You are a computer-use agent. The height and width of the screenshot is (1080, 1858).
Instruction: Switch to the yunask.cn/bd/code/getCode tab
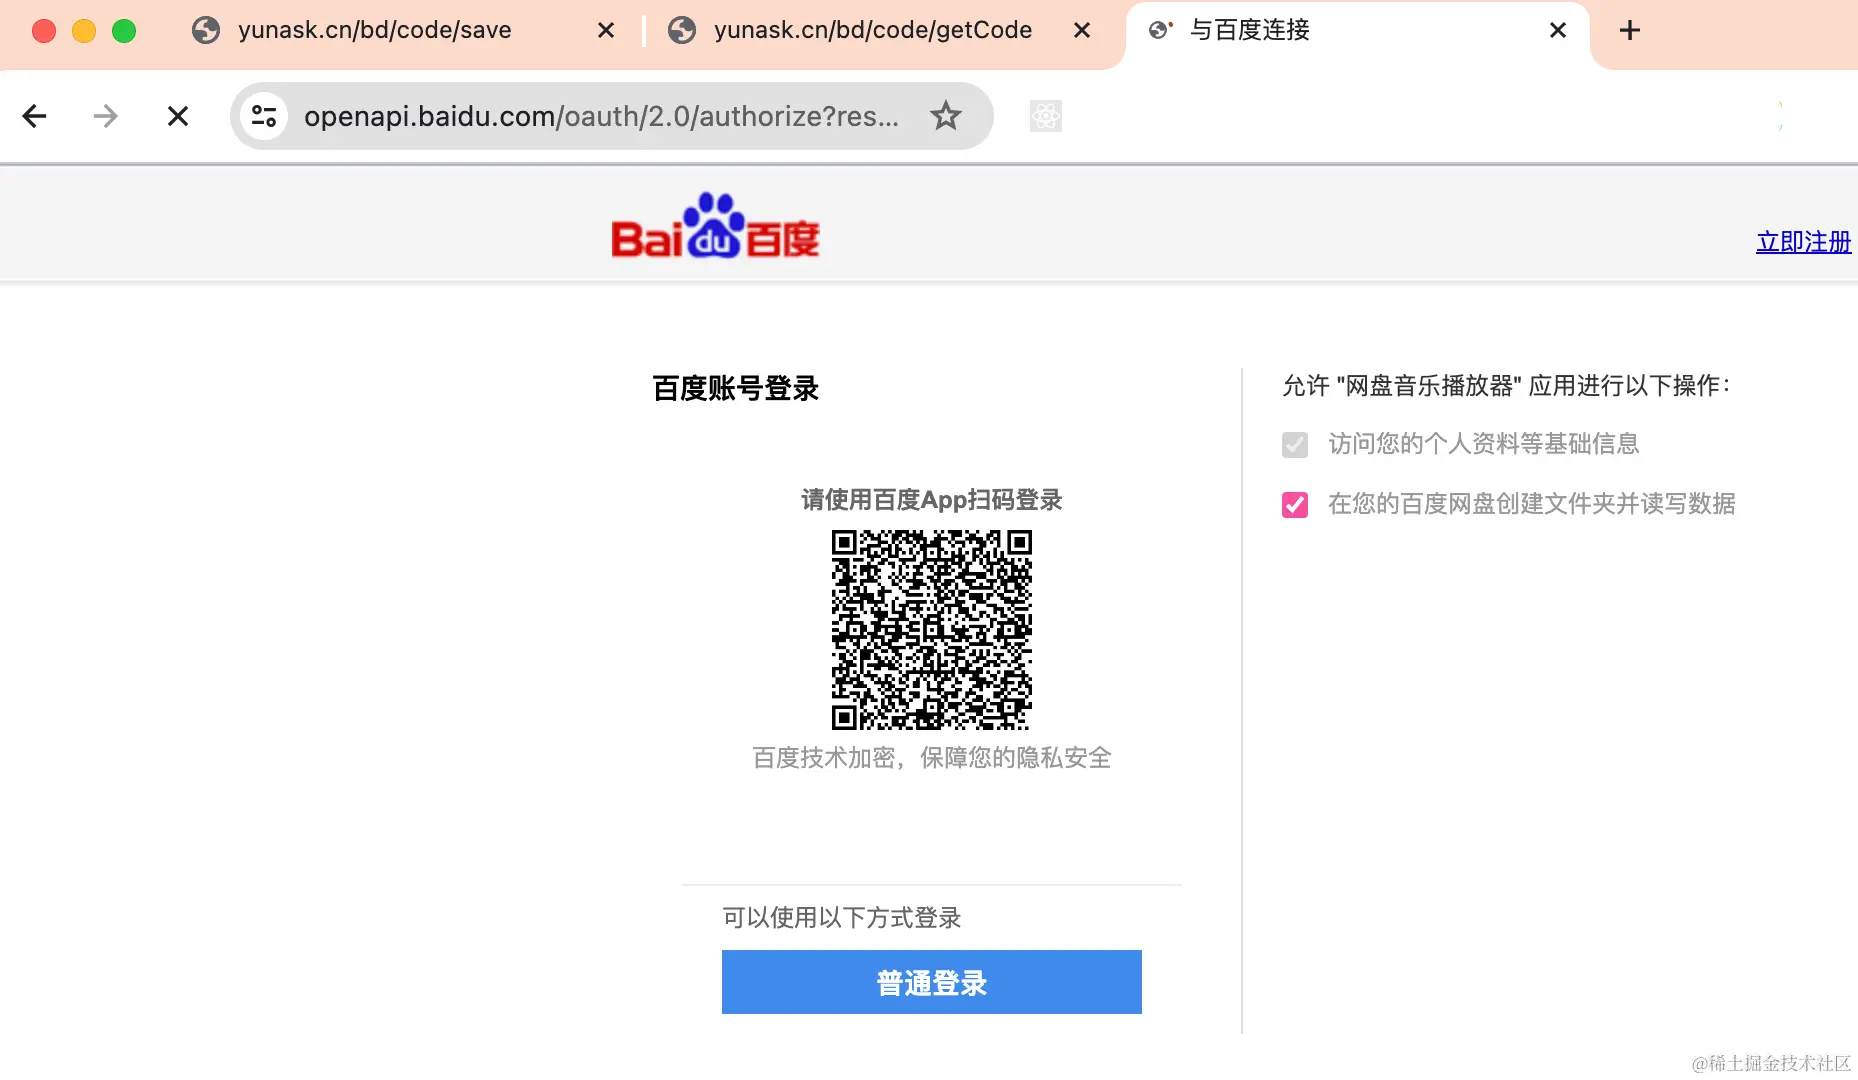pyautogui.click(x=872, y=30)
